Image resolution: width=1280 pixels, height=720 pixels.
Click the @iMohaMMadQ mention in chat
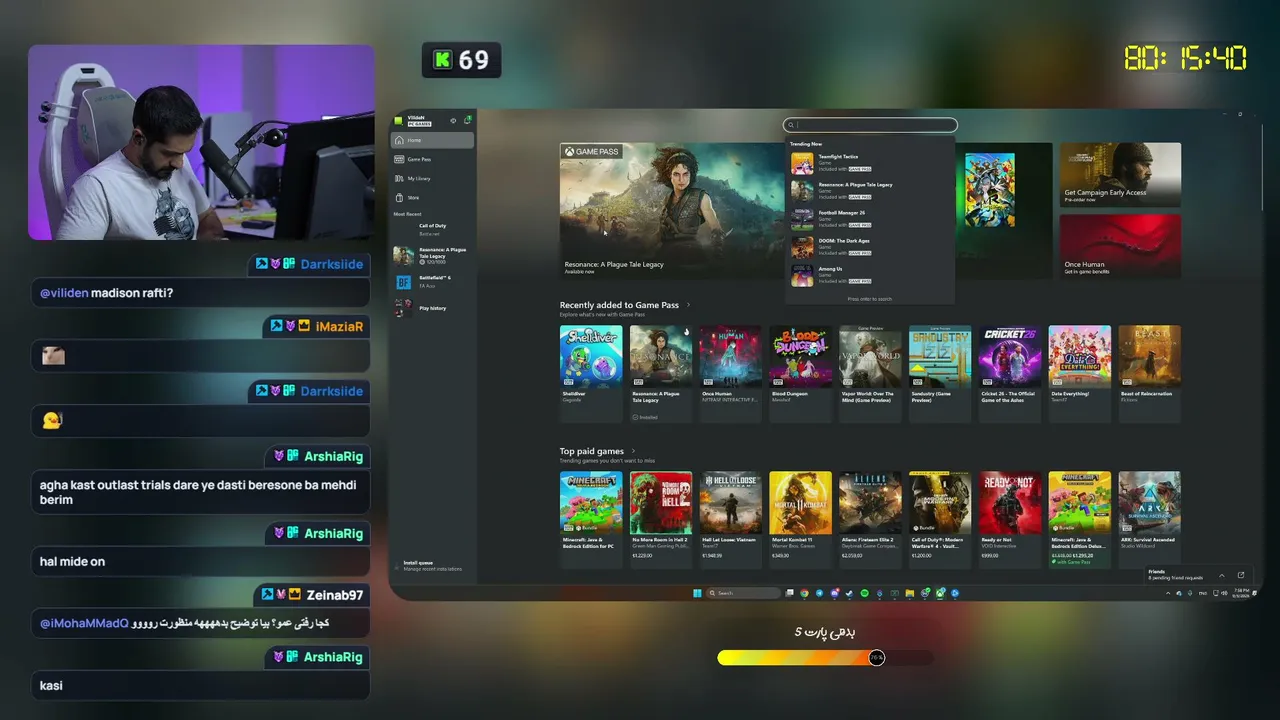(x=84, y=623)
